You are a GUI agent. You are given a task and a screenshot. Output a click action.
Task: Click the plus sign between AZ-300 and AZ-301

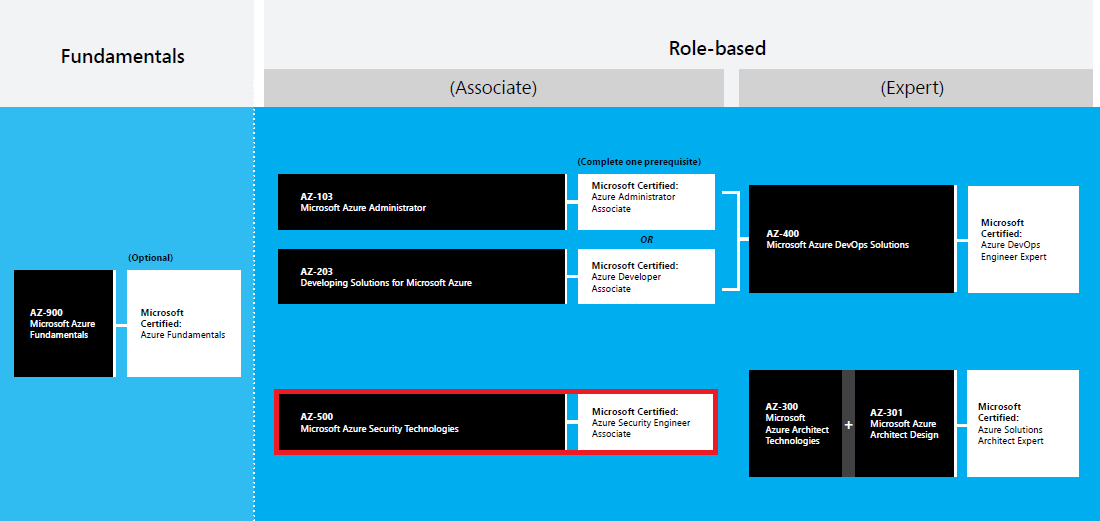849,424
